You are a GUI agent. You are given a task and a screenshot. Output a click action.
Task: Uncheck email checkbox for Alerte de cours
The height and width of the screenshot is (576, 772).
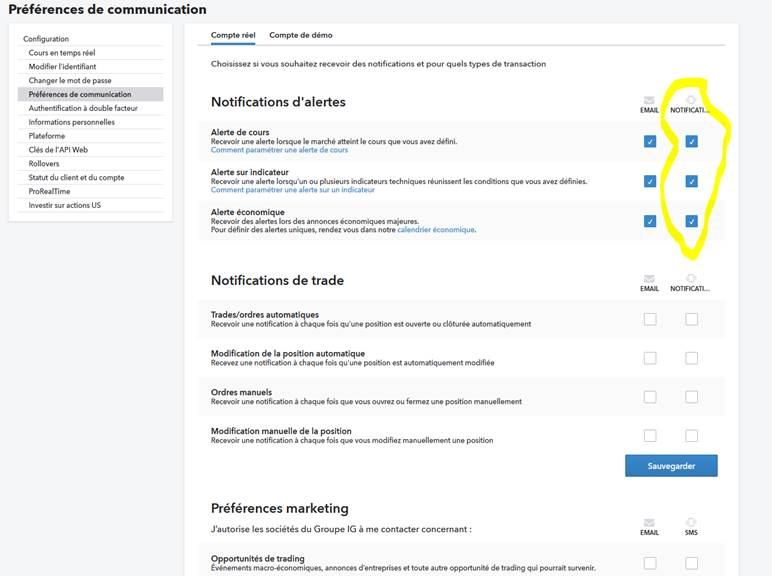[650, 142]
